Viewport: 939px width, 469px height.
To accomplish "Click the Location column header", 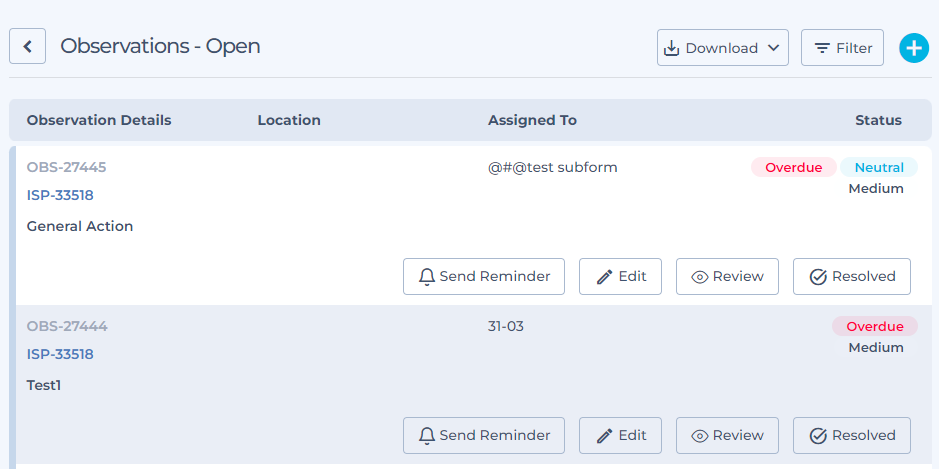I will click(x=289, y=120).
